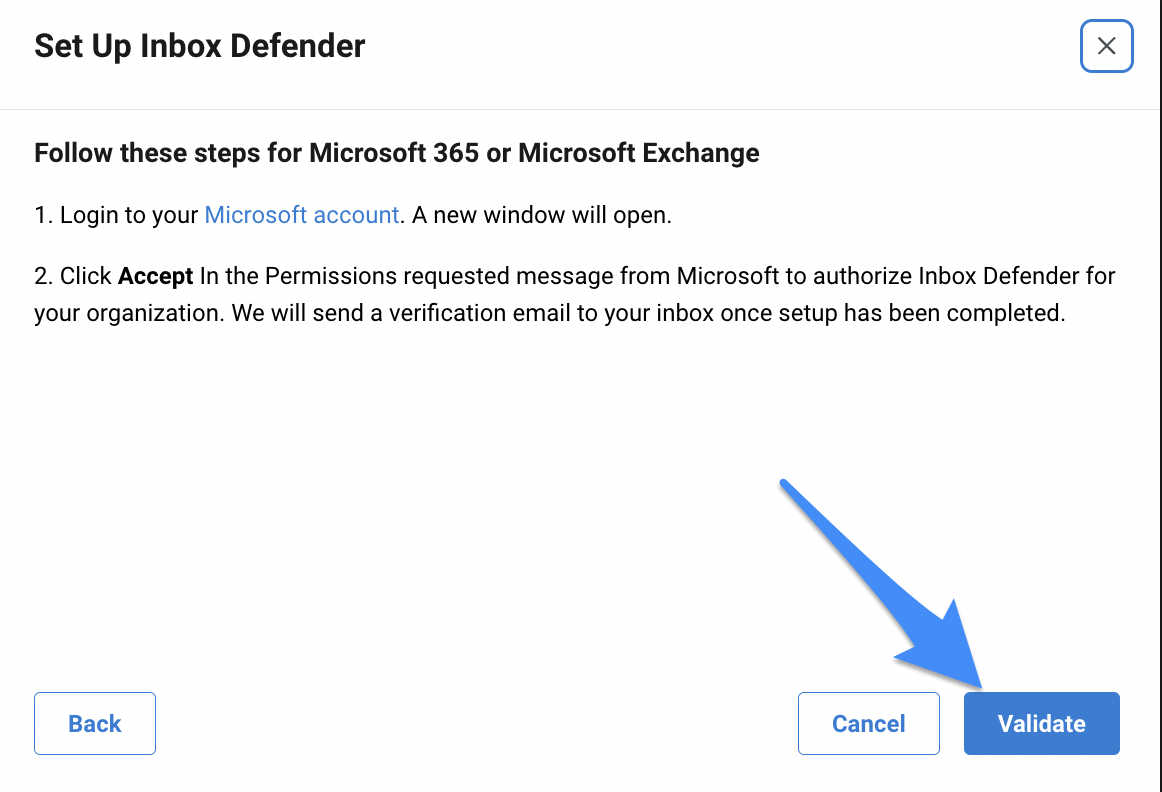Return to previous step via Back

(x=95, y=723)
